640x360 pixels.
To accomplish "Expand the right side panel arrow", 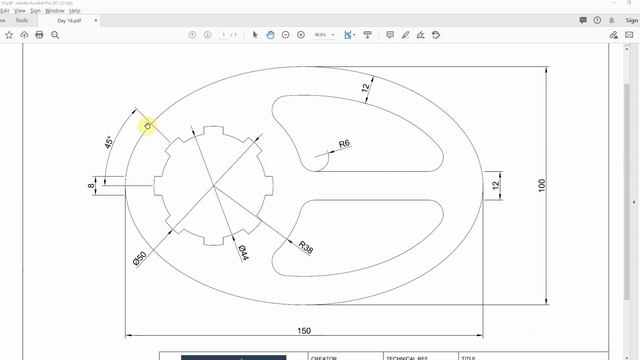I will (x=634, y=202).
